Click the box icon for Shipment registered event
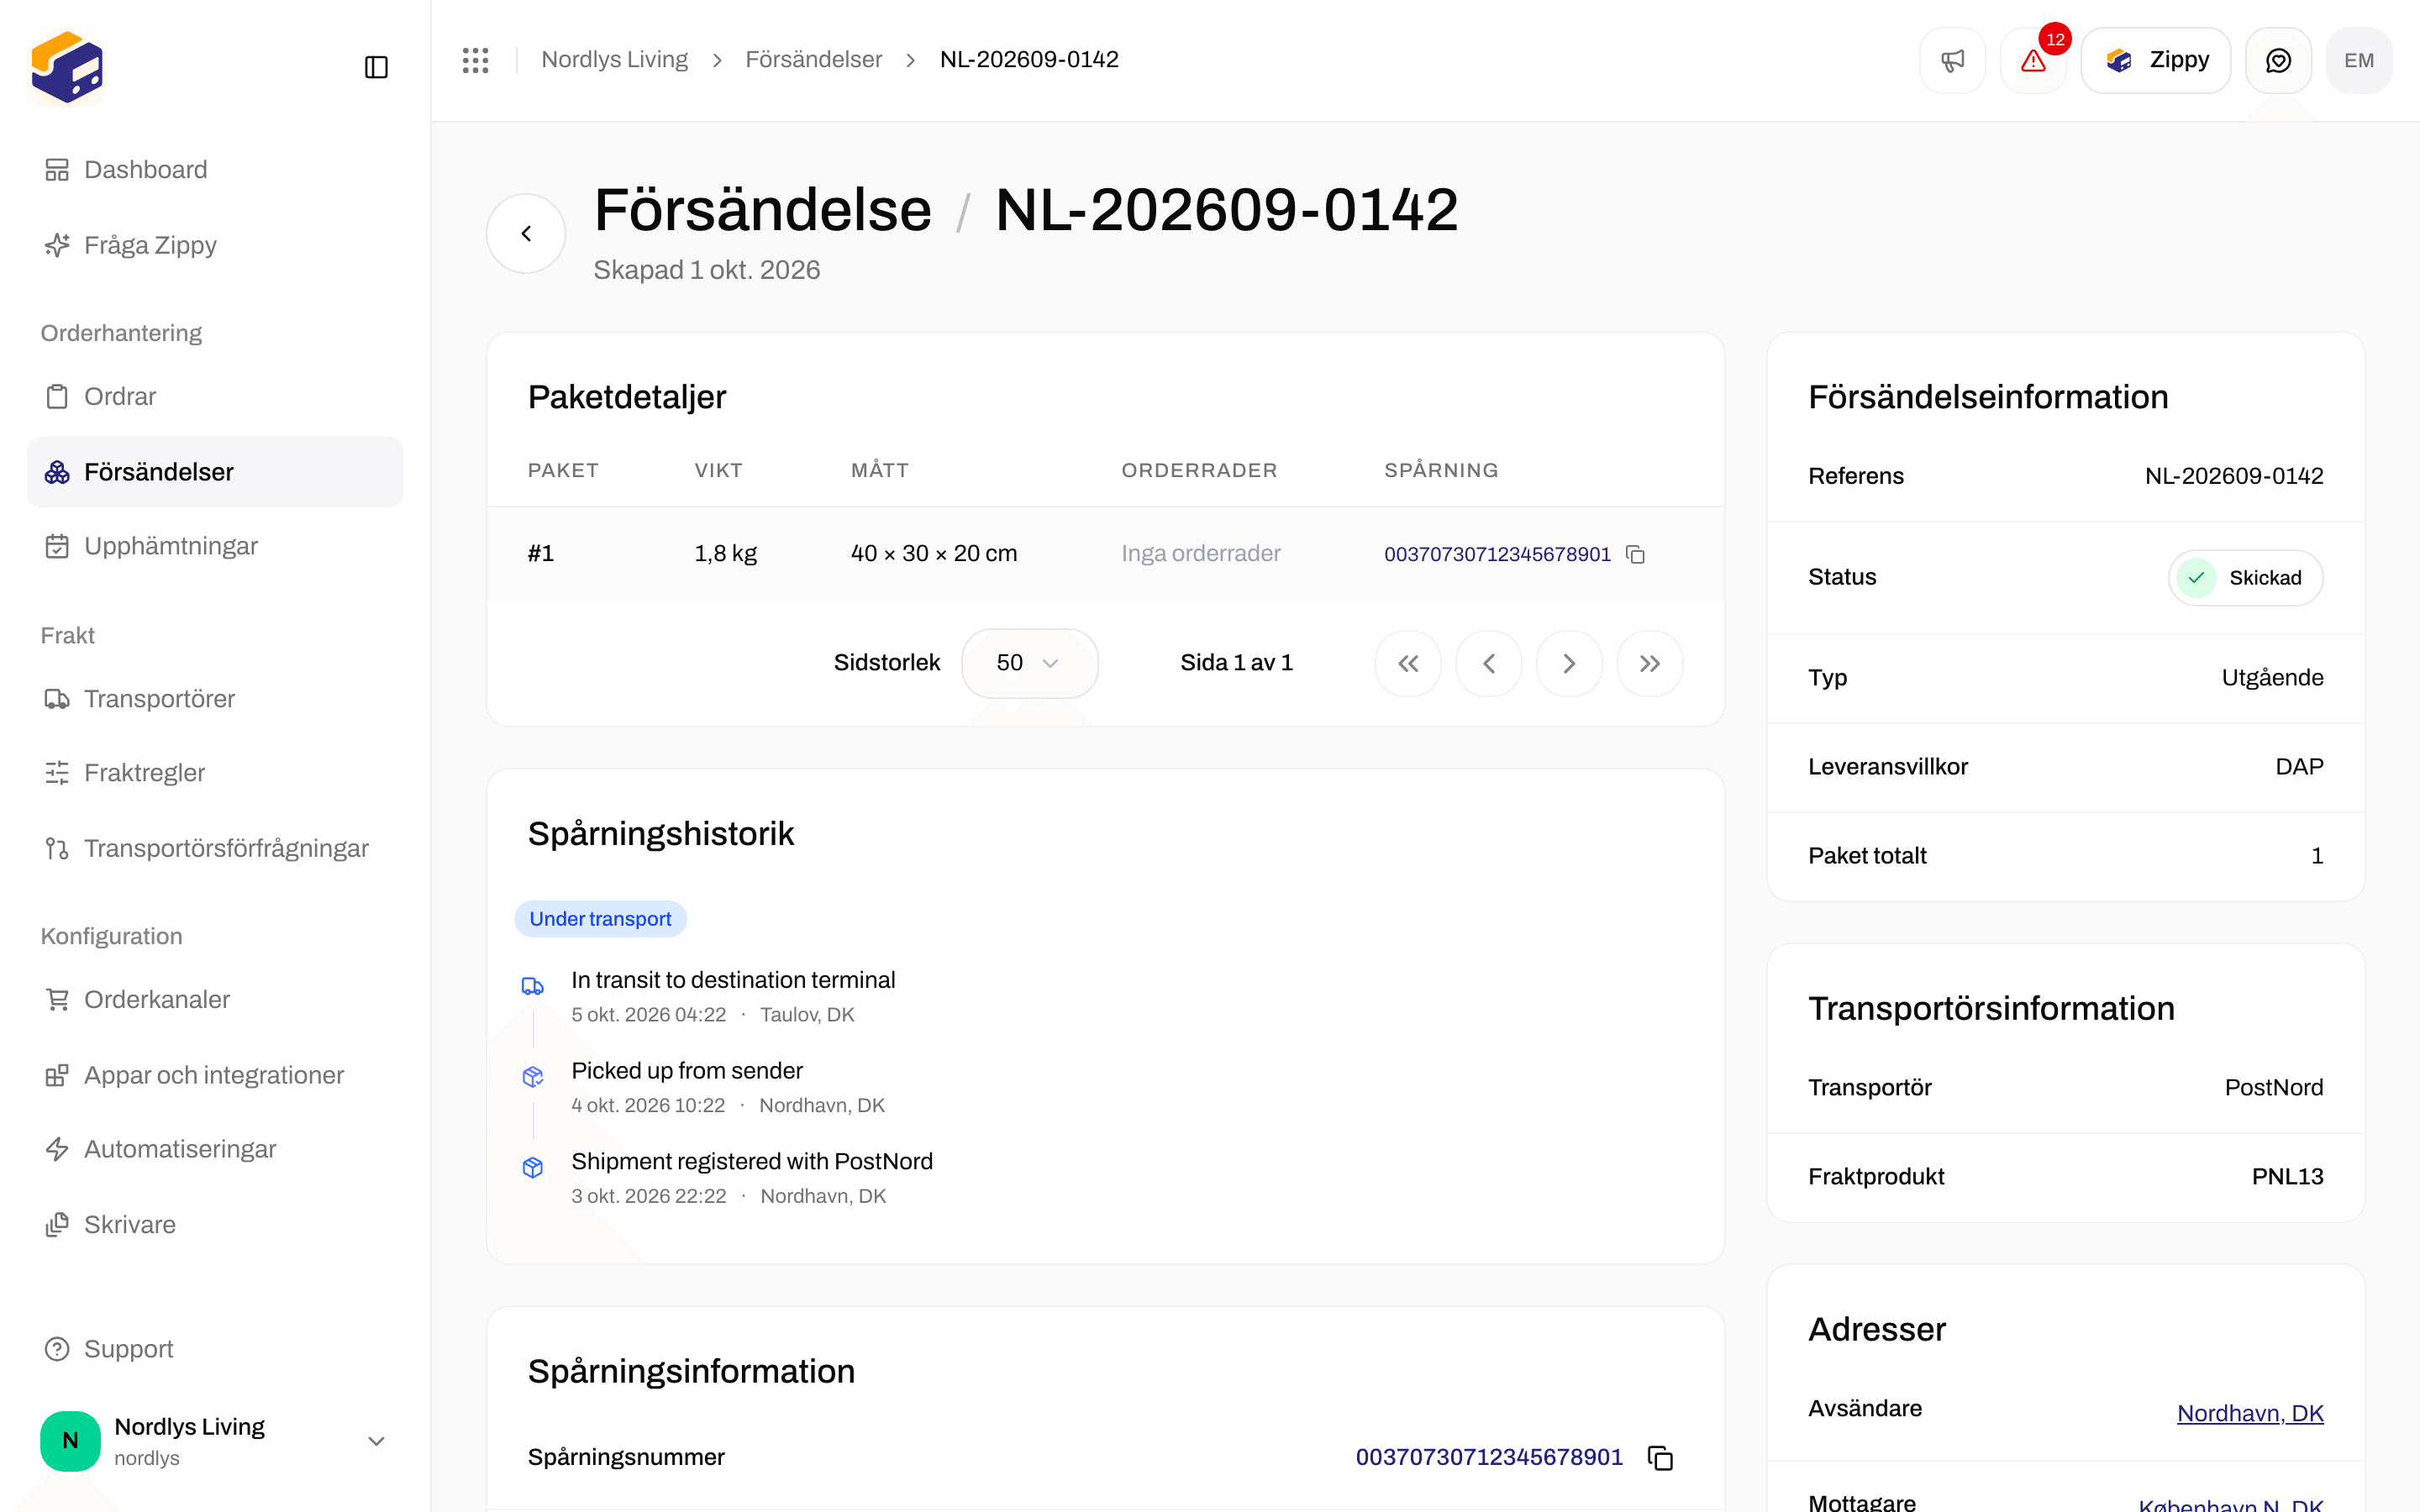 (x=533, y=1167)
